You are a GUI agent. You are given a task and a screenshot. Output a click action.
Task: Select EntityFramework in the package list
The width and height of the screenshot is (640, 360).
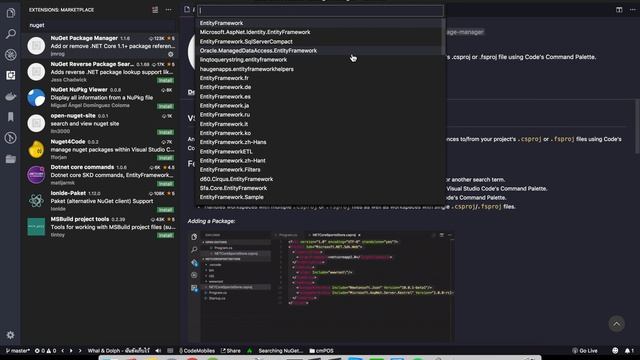coord(319,23)
